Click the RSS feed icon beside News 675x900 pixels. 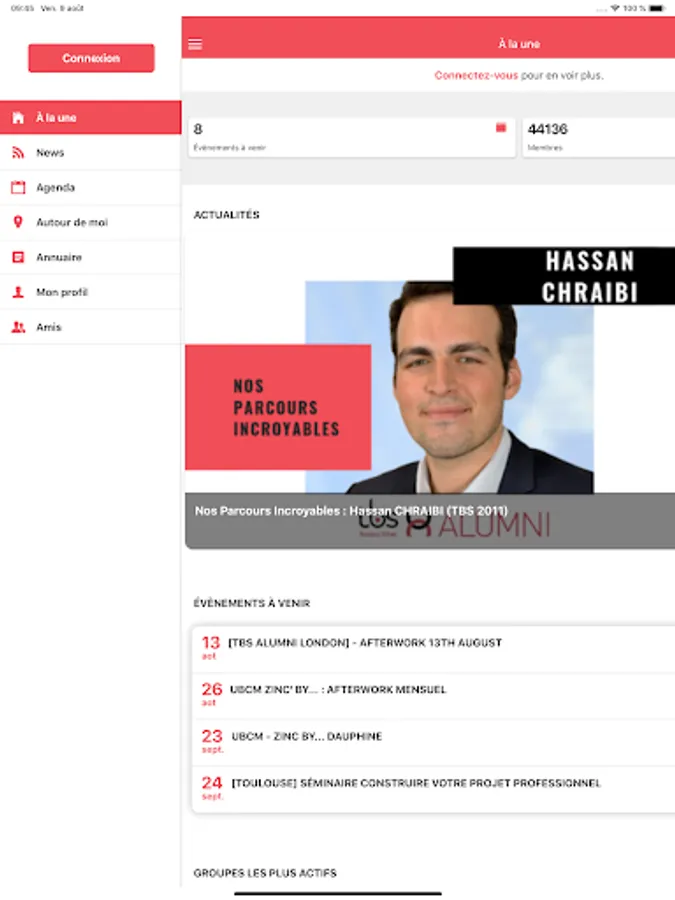(x=18, y=153)
